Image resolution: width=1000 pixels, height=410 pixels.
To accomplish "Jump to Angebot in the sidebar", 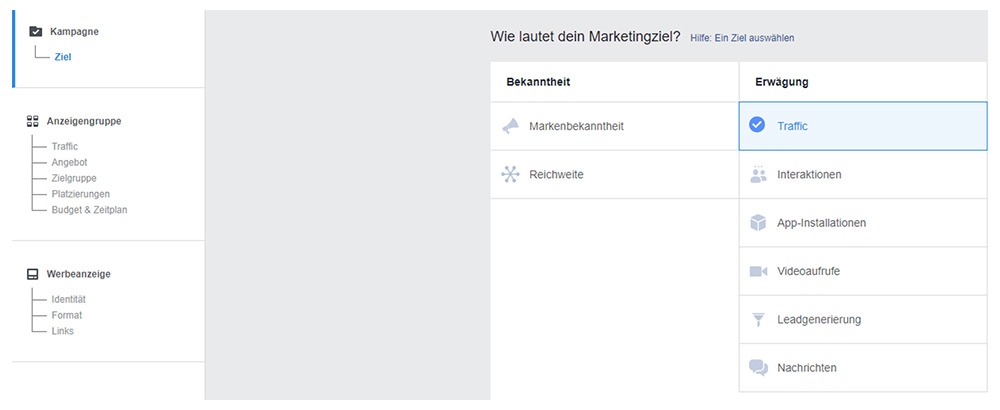I will (70, 163).
